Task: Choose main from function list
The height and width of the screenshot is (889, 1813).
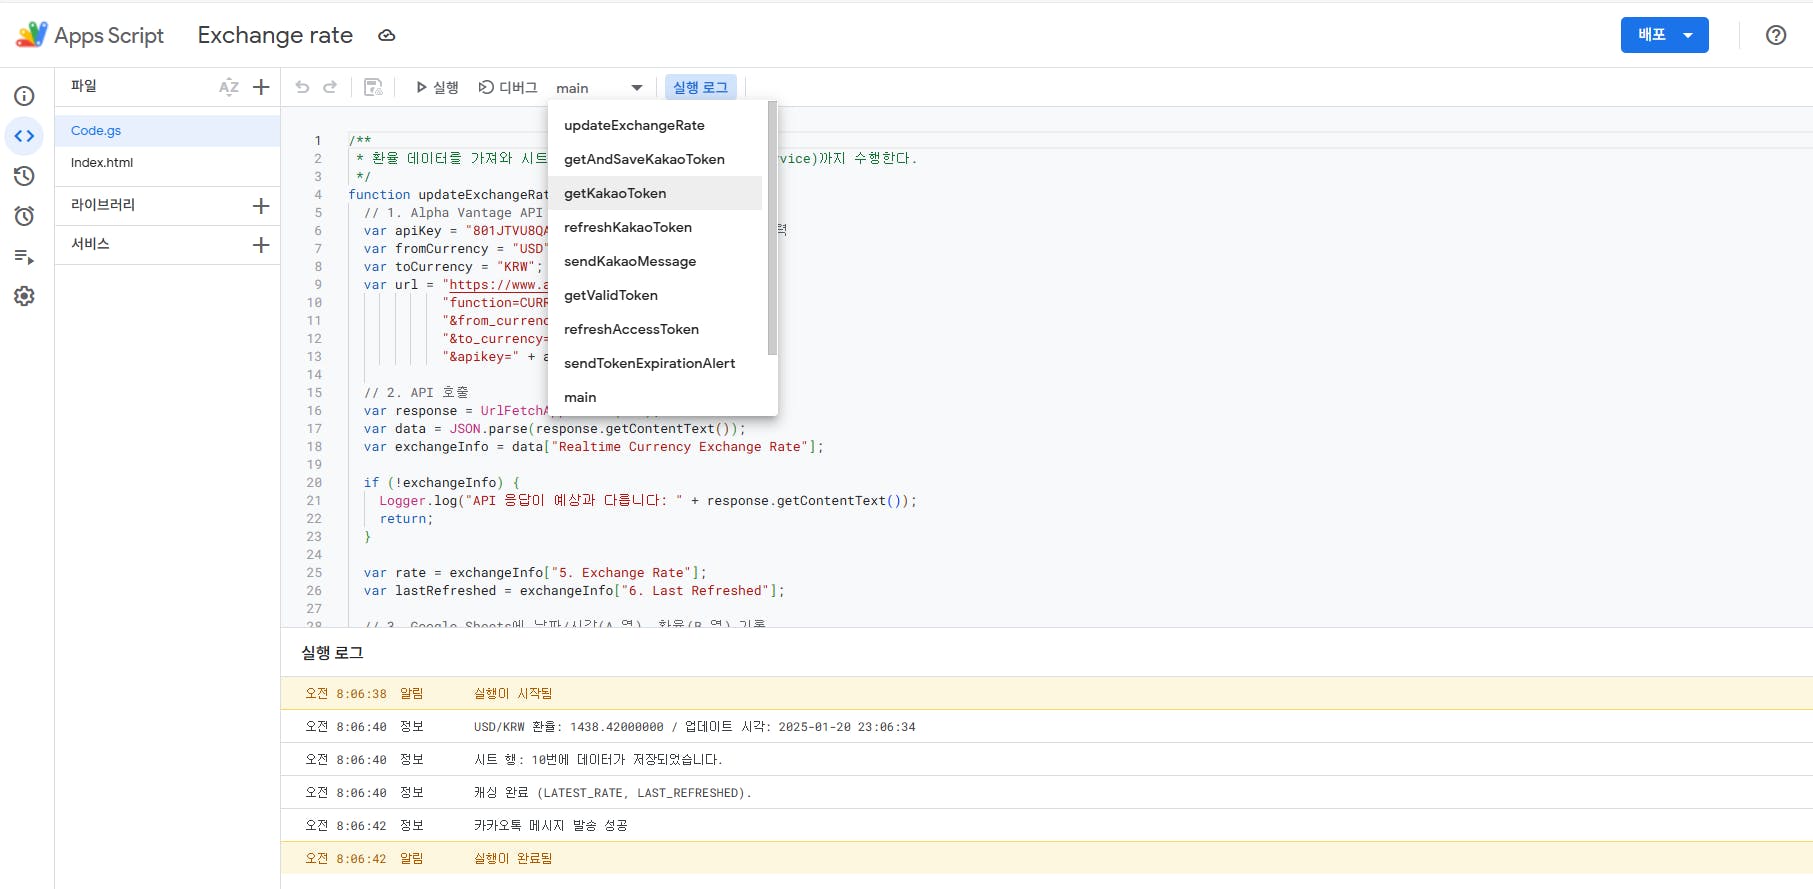Action: tap(655, 397)
